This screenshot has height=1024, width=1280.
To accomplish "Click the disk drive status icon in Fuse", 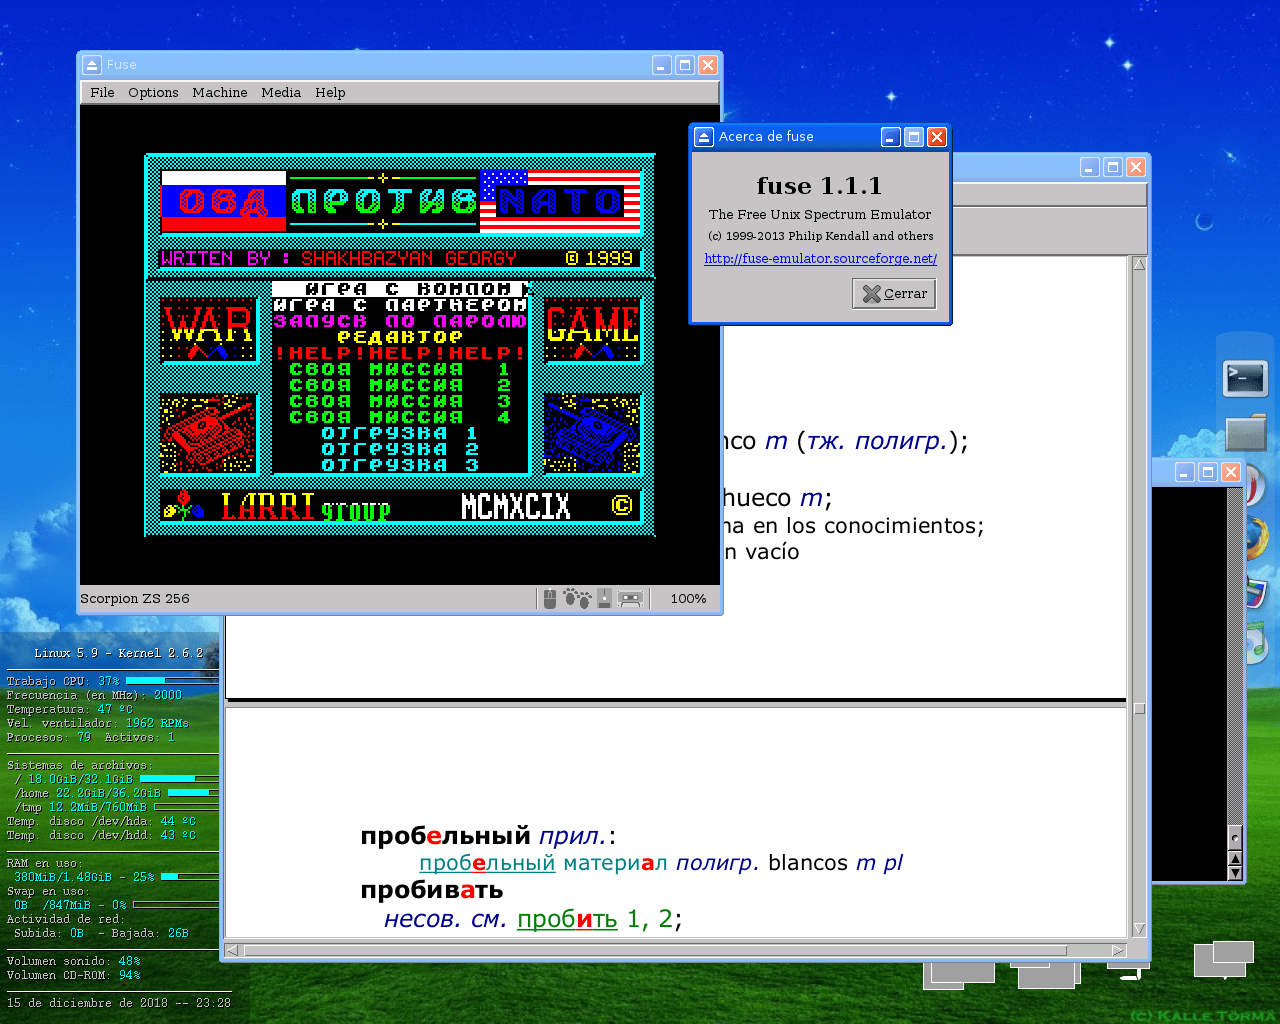I will (604, 598).
